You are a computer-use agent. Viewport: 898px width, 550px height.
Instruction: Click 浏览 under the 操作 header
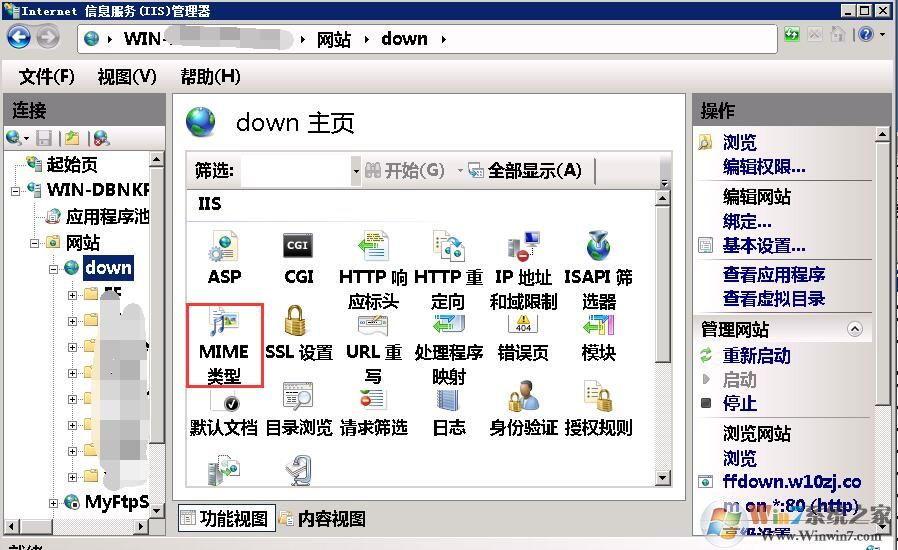click(x=739, y=142)
